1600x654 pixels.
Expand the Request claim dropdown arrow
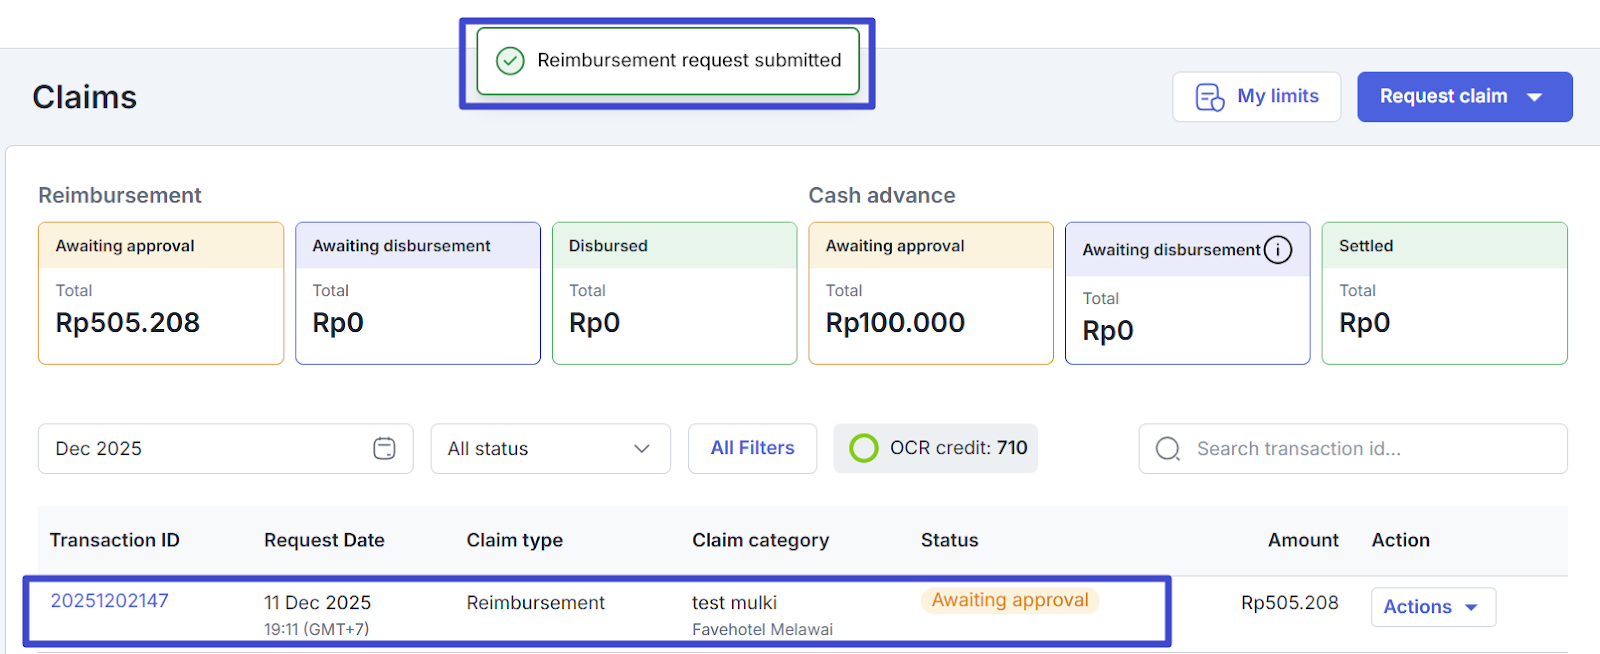(x=1535, y=97)
